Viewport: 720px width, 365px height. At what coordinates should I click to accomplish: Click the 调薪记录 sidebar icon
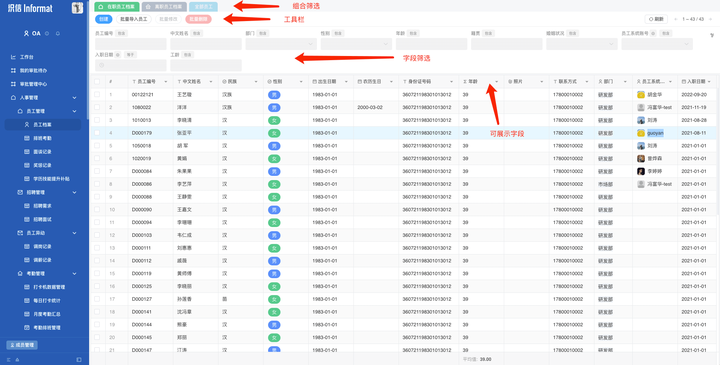point(27,260)
